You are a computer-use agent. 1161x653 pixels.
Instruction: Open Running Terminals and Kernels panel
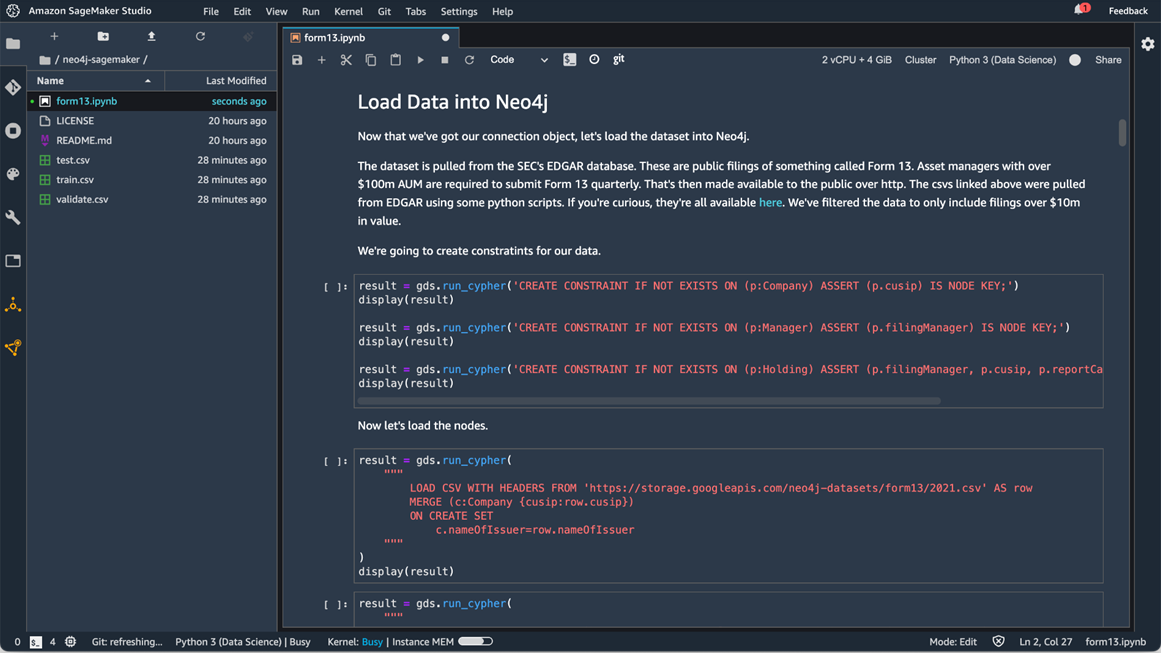[13, 131]
